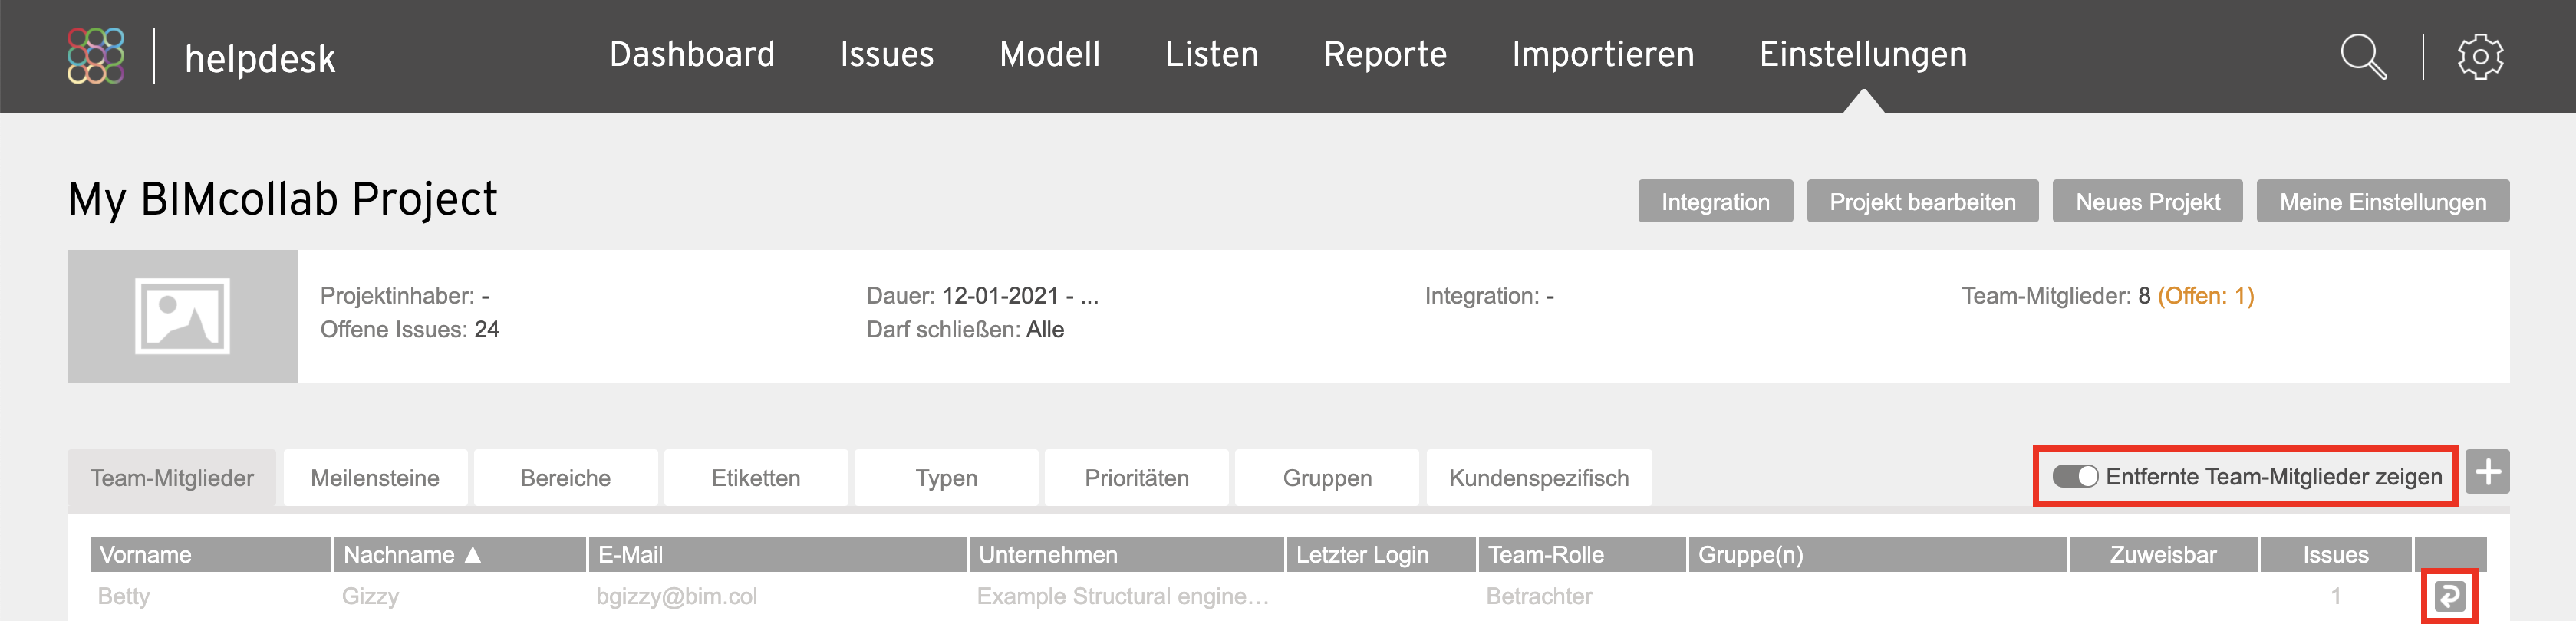
Task: Switch to Team-Mitglieder tab
Action: point(172,478)
